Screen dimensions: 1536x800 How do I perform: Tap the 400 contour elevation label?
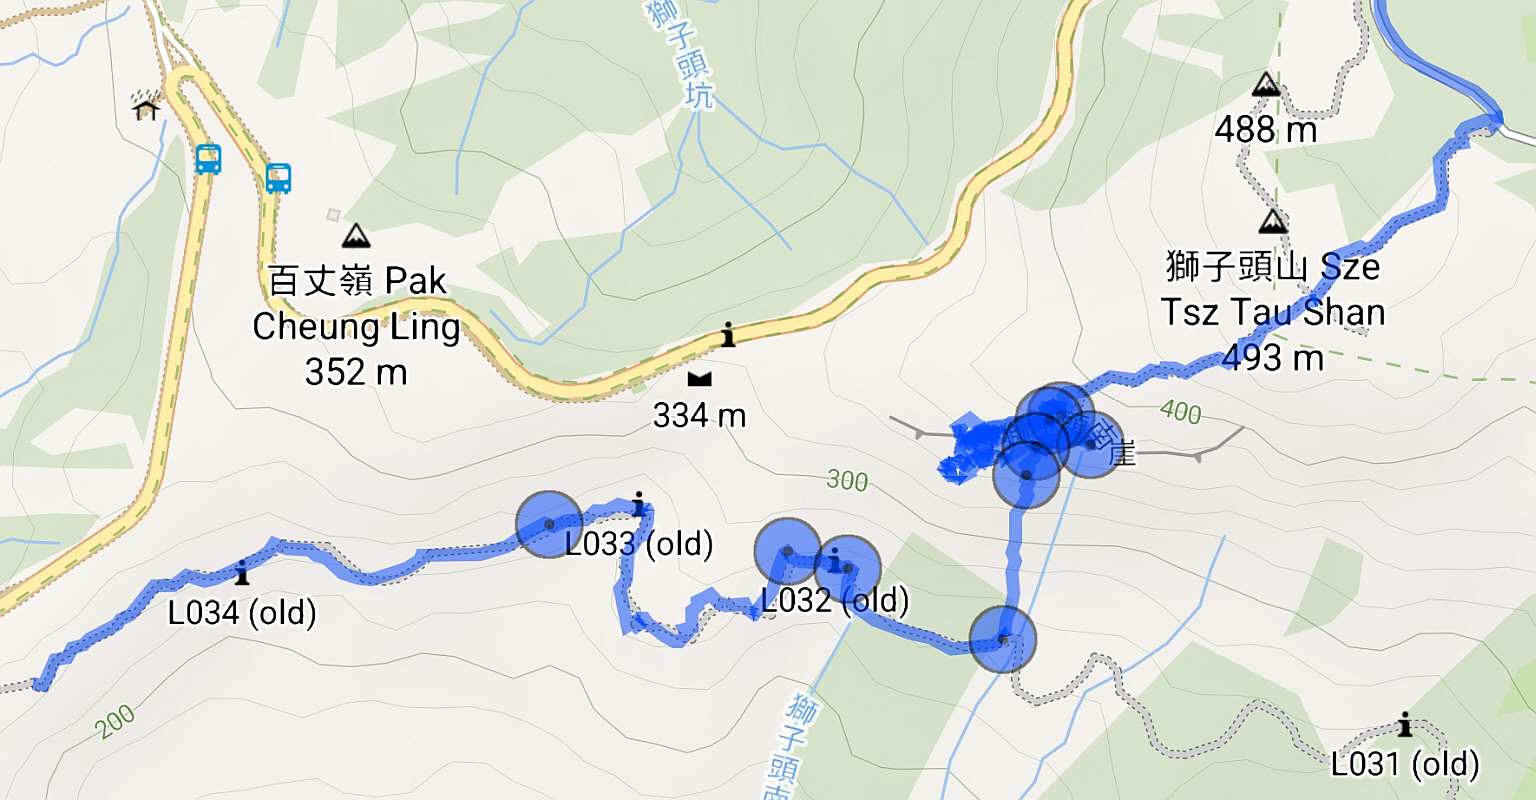1181,410
